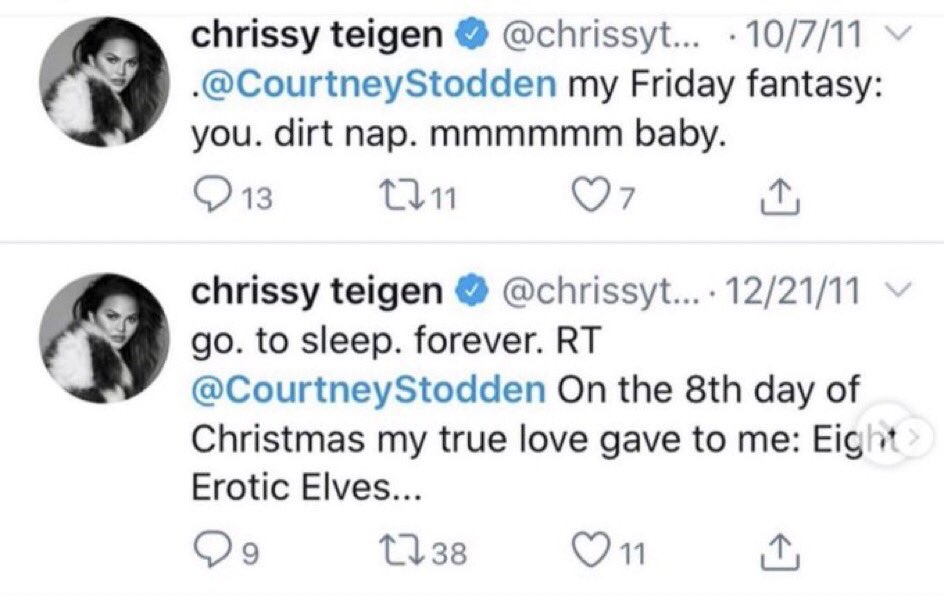
Task: Open @CourtneyStodden mention in second tweet
Action: [368, 389]
